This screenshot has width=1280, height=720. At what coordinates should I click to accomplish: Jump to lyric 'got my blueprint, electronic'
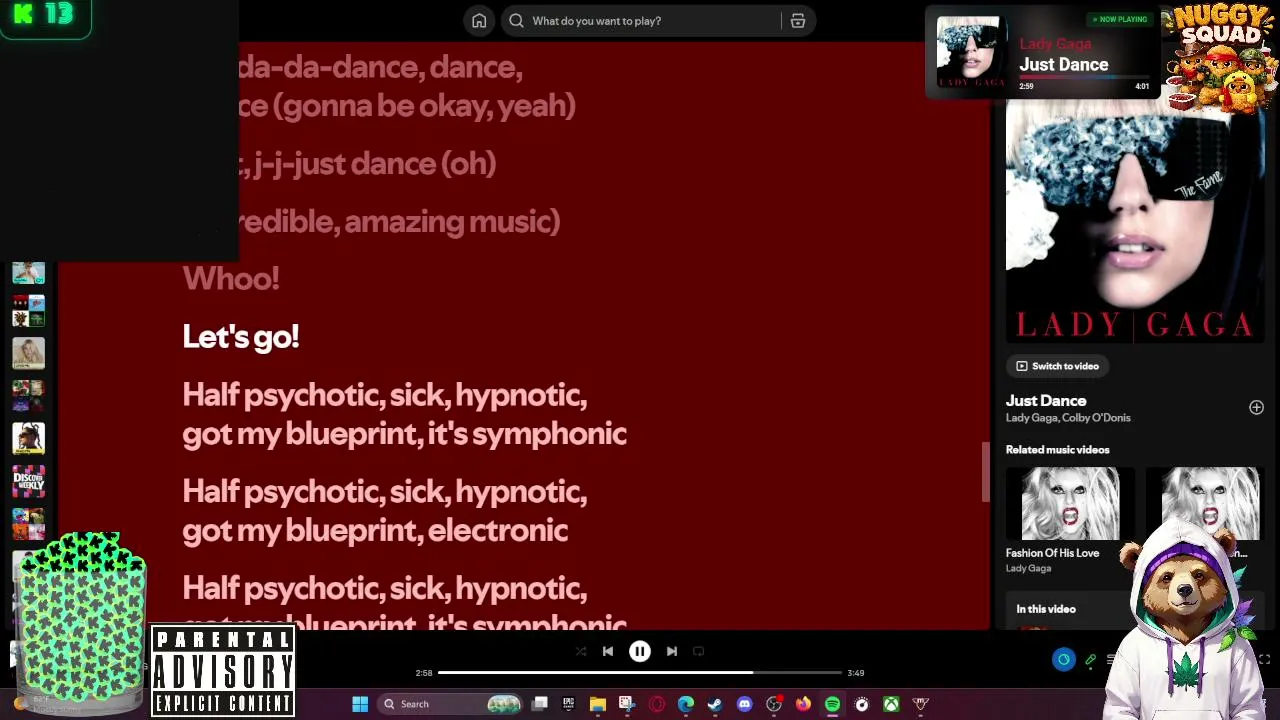[x=375, y=530]
